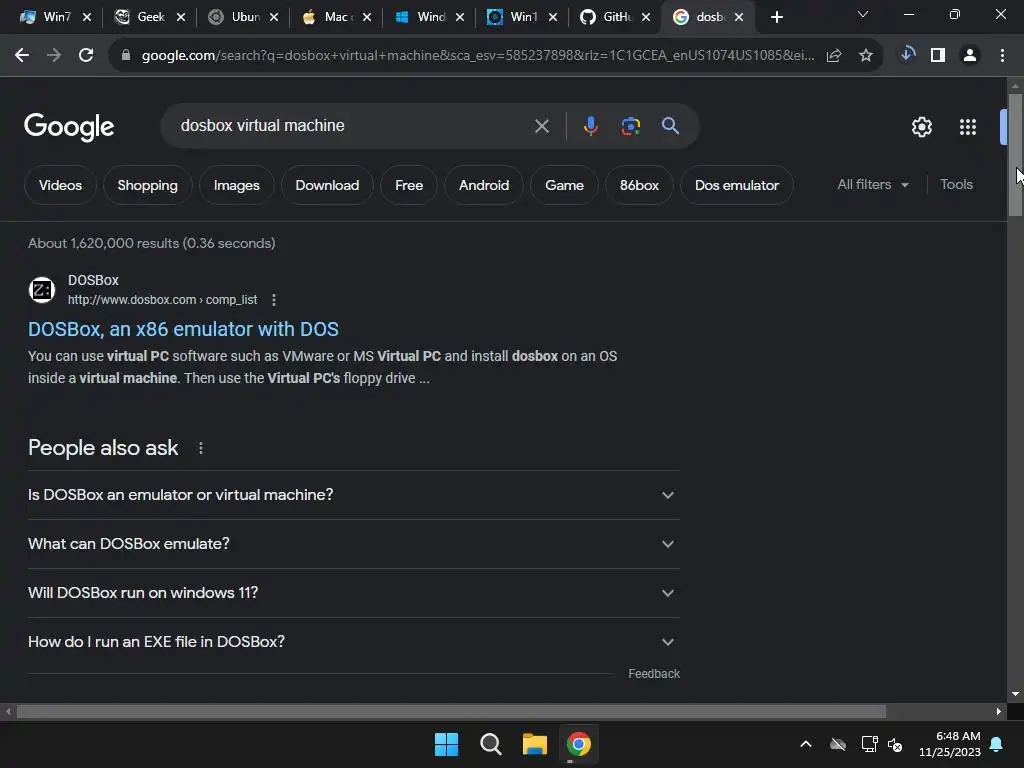Open the search Tools options

956,185
